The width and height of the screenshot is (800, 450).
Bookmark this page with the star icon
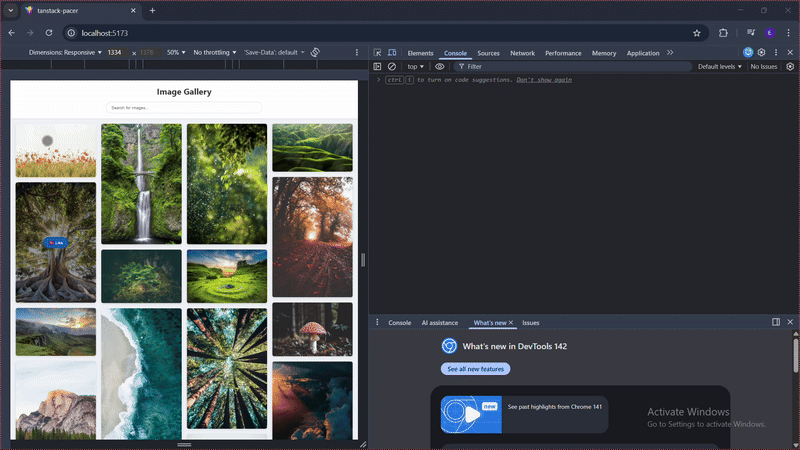pyautogui.click(x=697, y=32)
